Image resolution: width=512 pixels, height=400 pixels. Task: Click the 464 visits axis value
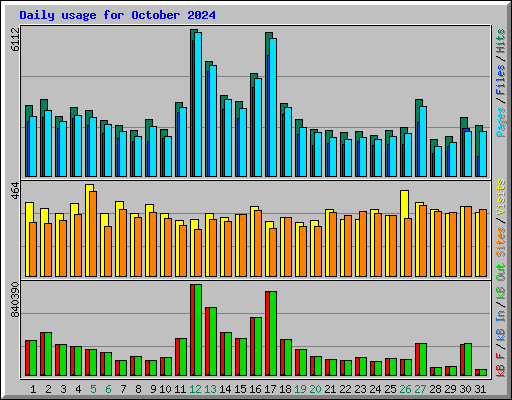[15, 191]
